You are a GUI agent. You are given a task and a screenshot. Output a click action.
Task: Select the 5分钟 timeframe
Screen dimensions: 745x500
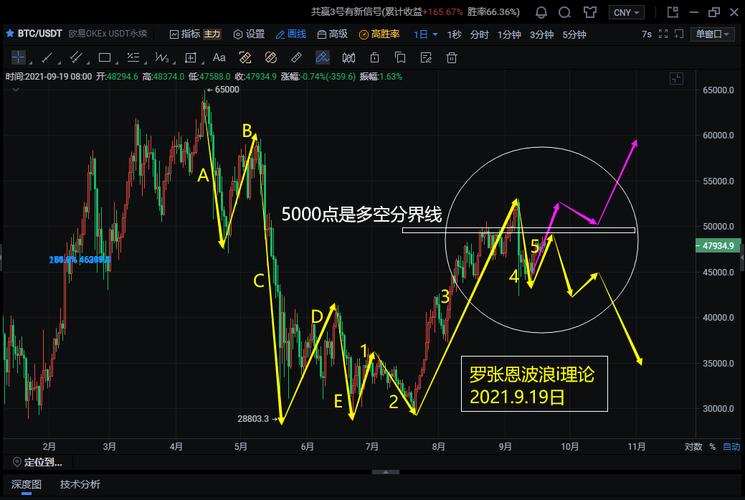click(x=574, y=34)
